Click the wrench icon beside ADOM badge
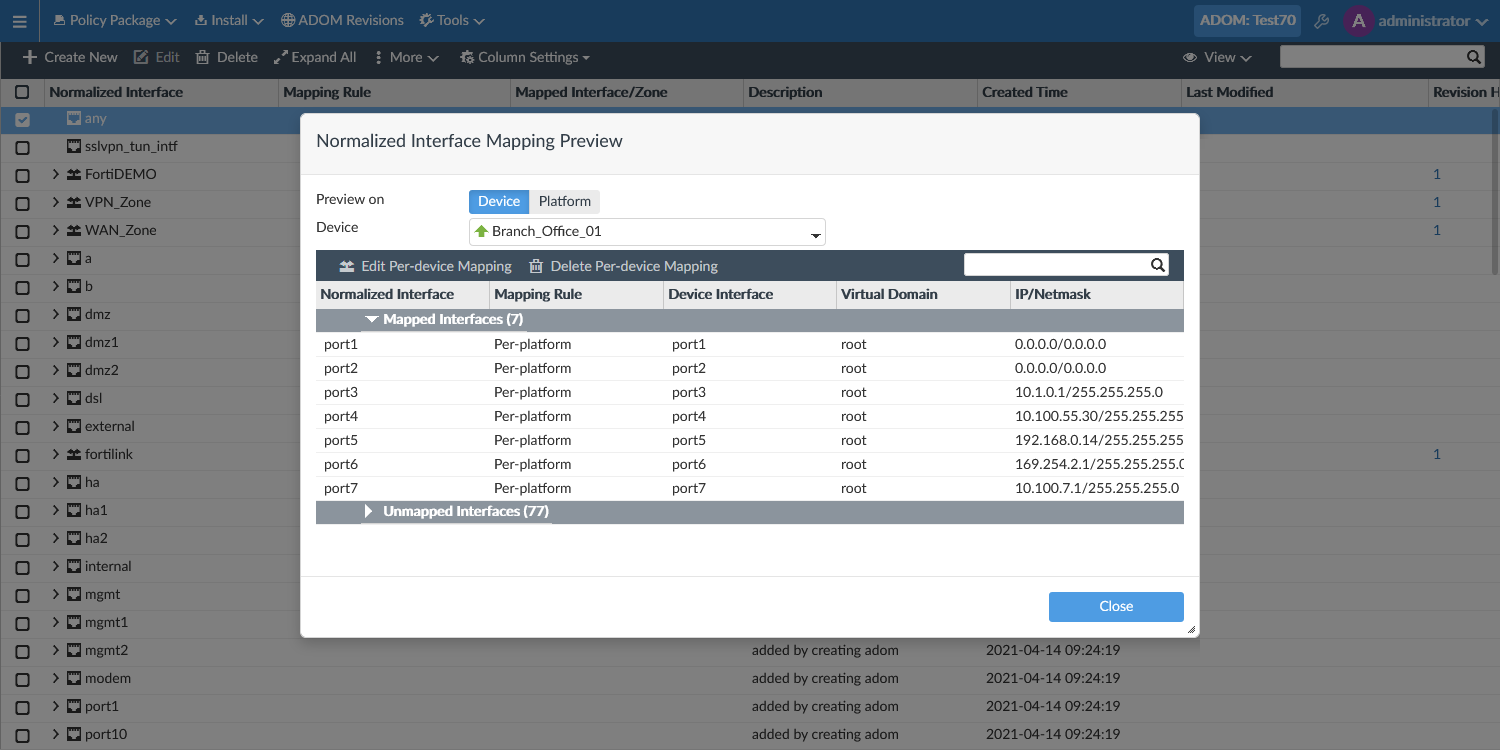 (1322, 20)
